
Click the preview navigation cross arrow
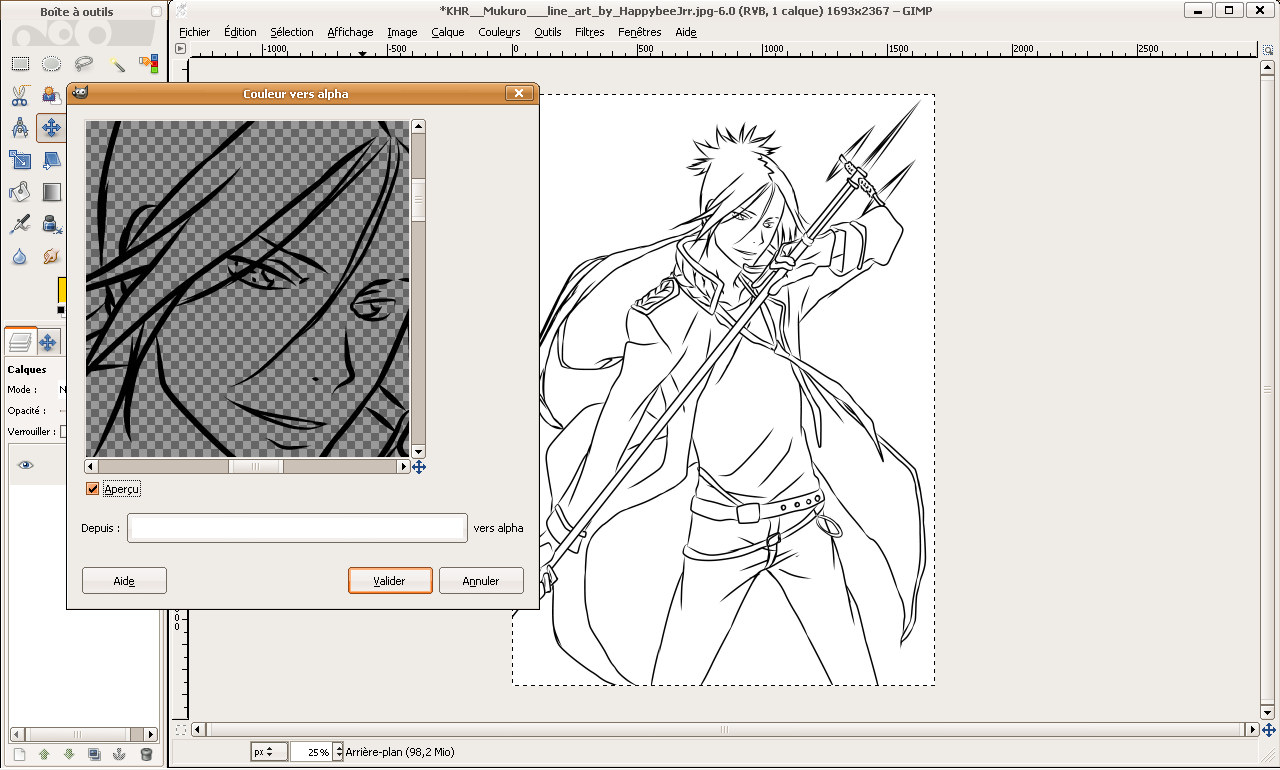(419, 467)
